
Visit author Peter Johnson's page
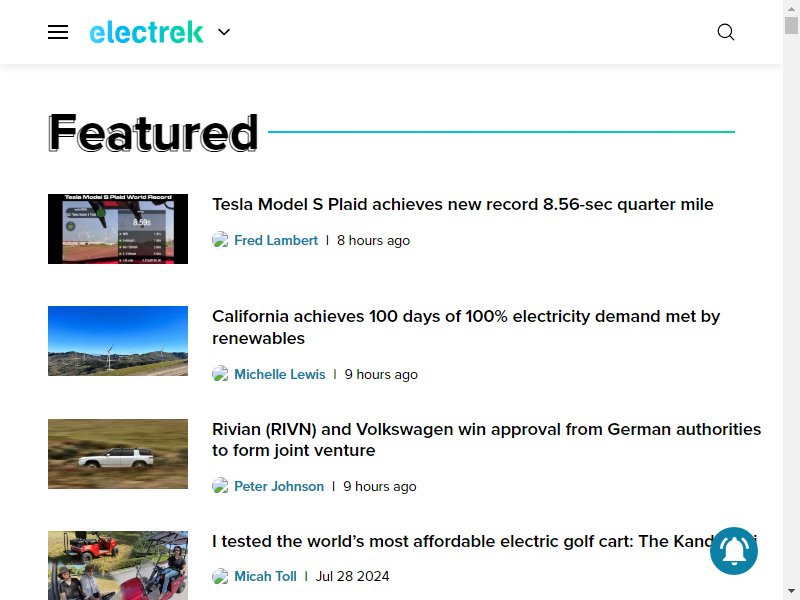tap(279, 486)
